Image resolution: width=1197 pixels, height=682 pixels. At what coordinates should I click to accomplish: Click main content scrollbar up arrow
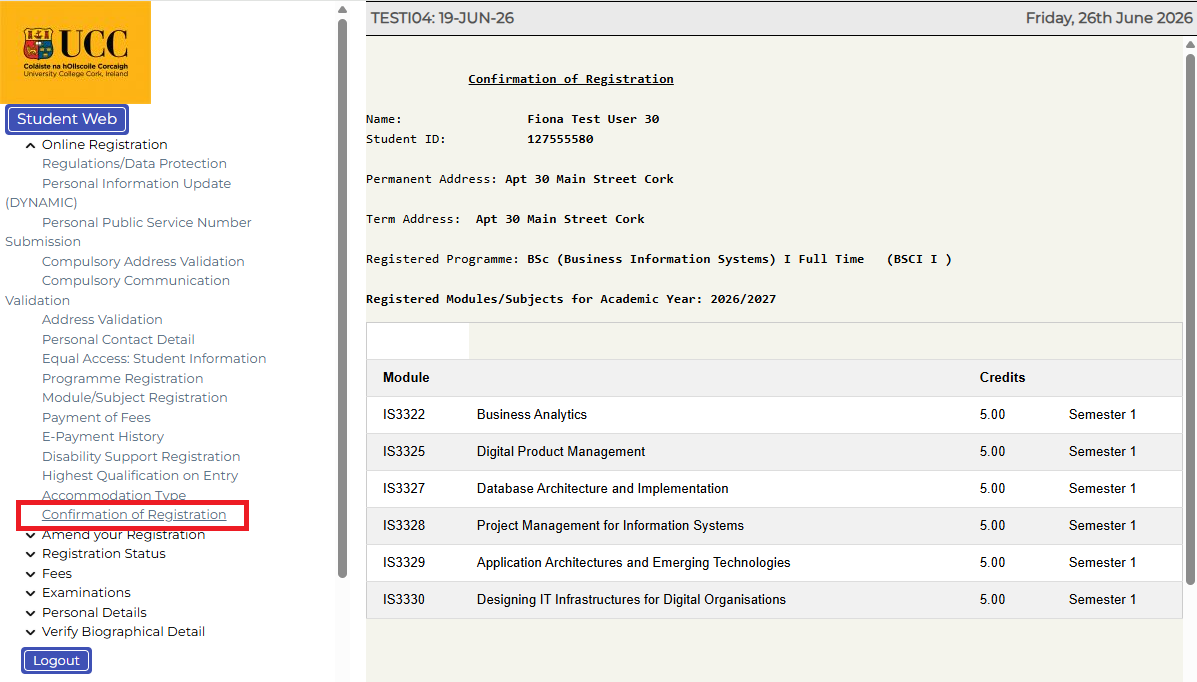click(1190, 44)
